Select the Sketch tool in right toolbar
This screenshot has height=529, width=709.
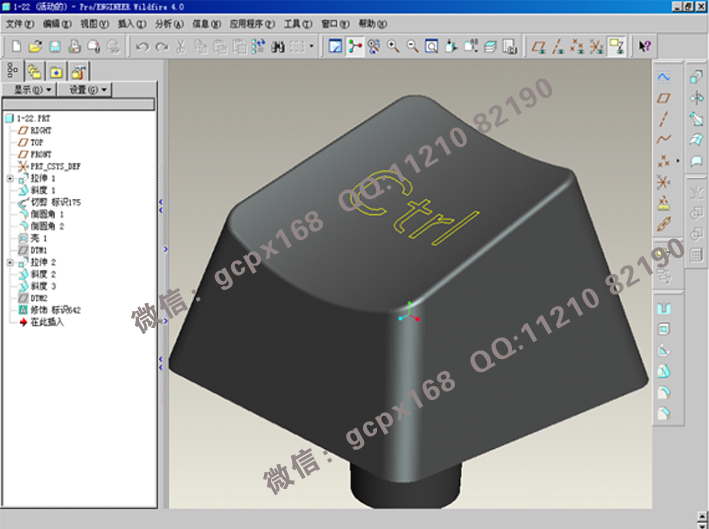click(664, 76)
